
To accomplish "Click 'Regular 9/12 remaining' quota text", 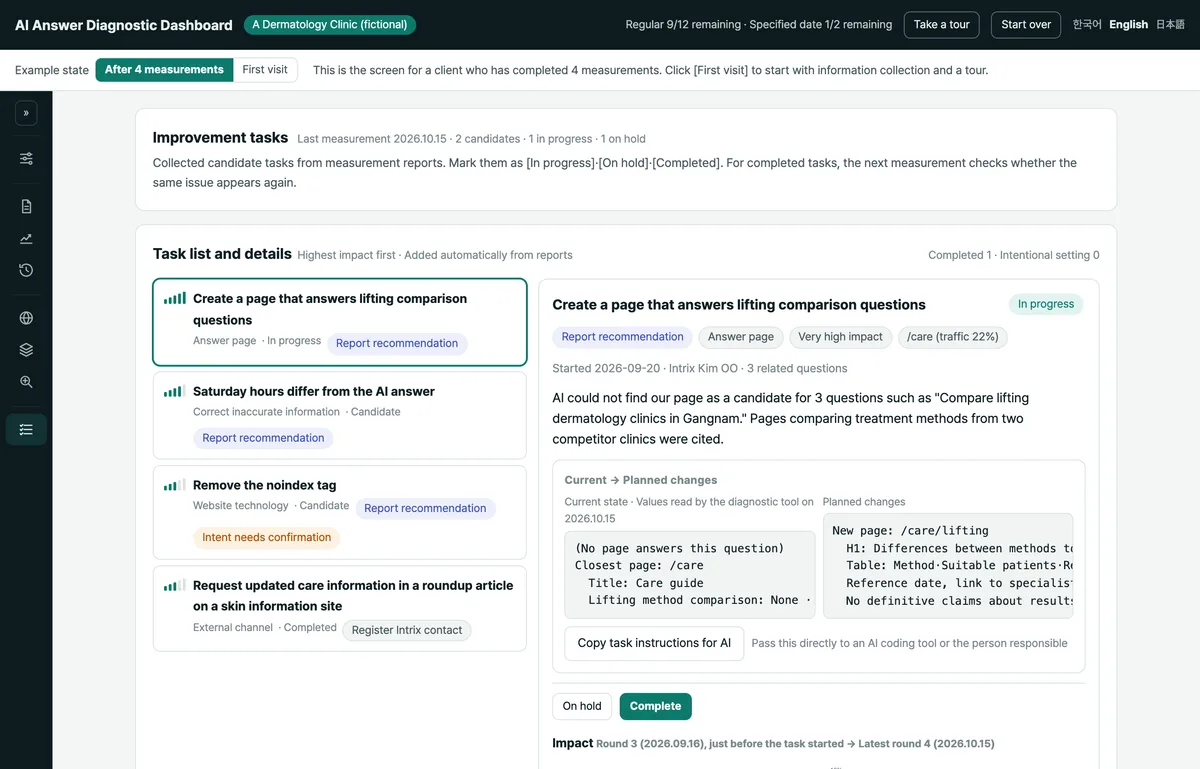I will 683,25.
